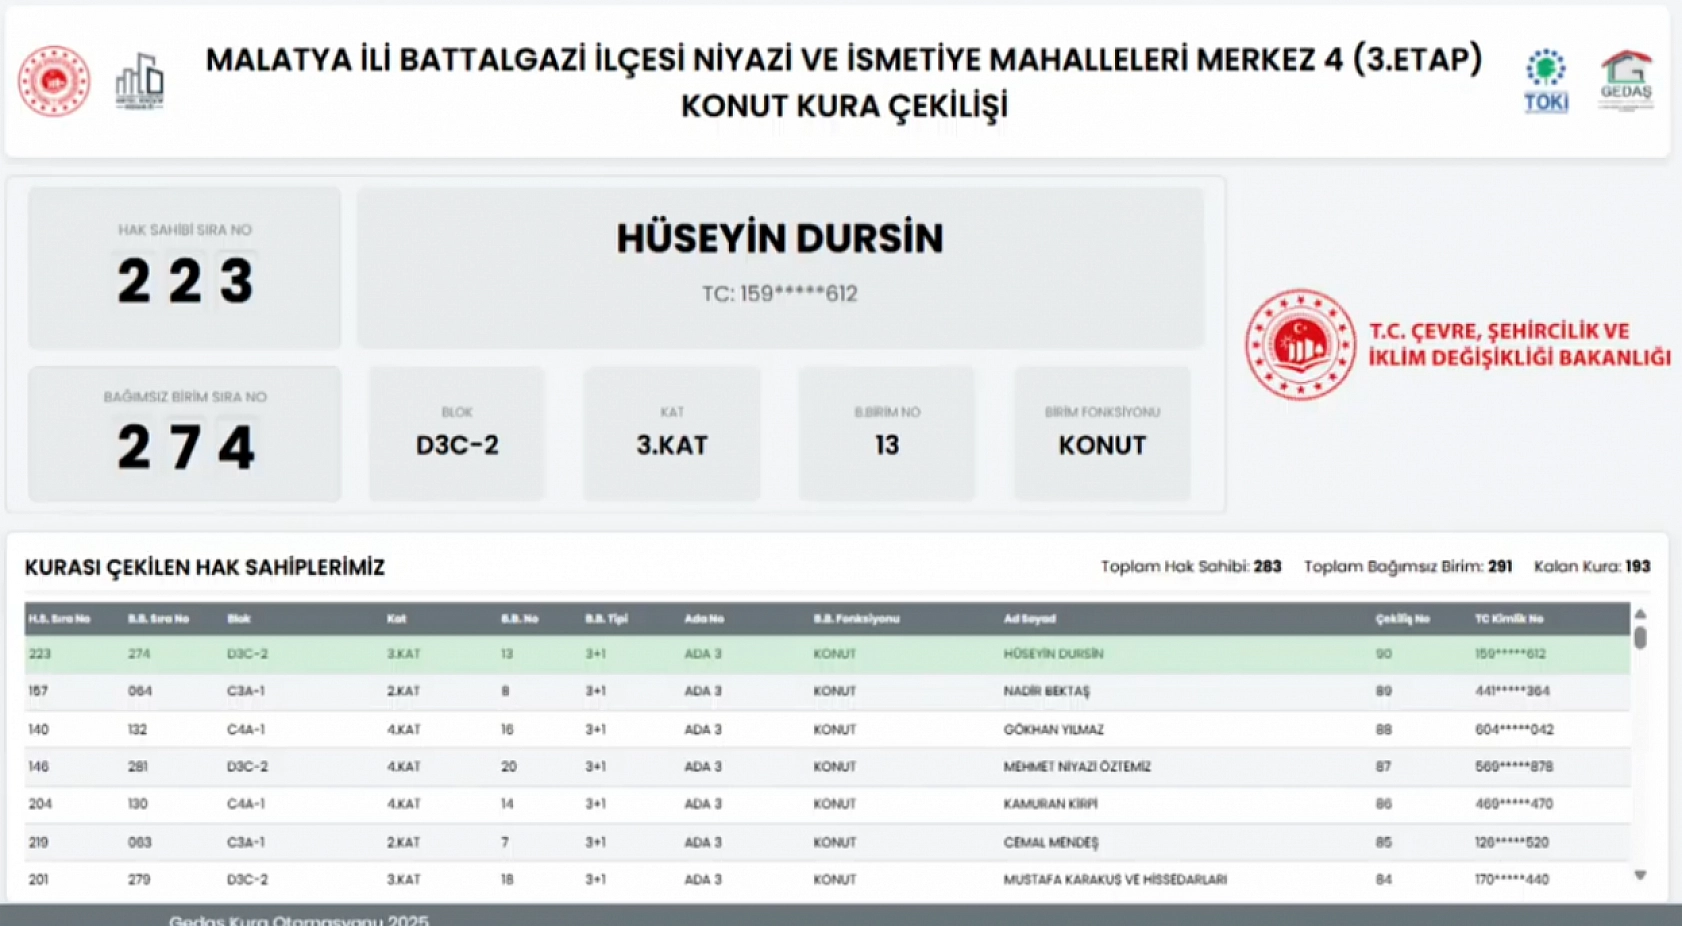This screenshot has width=1682, height=926.
Task: Open the KURASI ÇEKİLEN HAK SAHİPLERİMİZ section header
Action: point(205,565)
